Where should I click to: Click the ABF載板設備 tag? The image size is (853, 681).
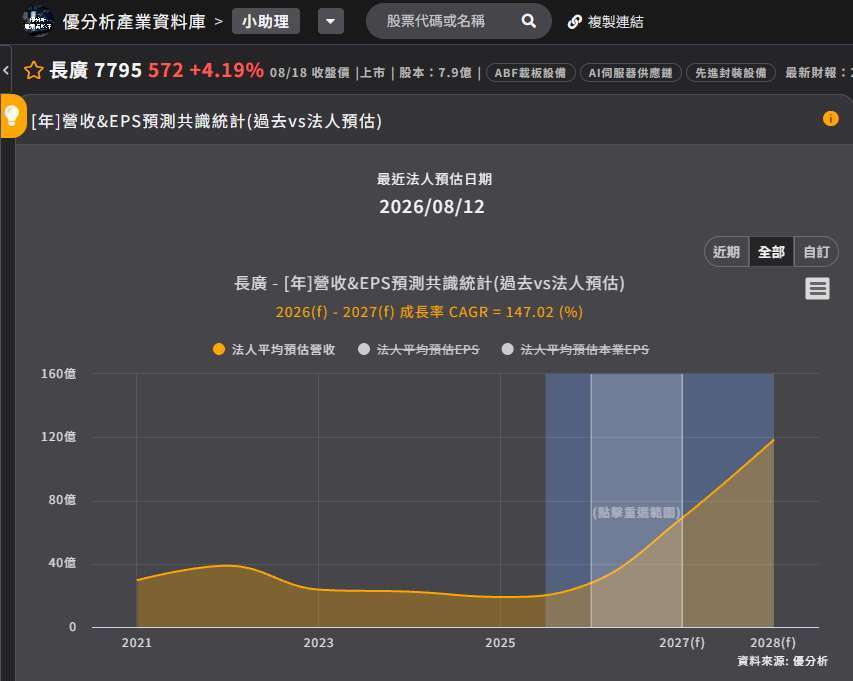click(x=530, y=73)
